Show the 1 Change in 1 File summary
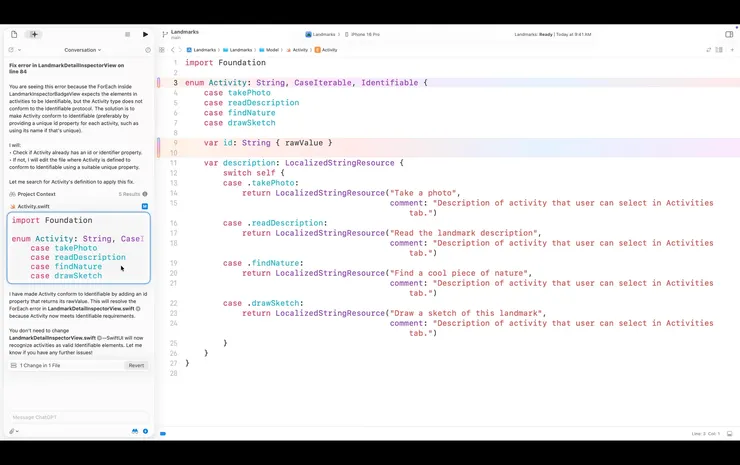This screenshot has height=465, width=740. click(x=40, y=365)
